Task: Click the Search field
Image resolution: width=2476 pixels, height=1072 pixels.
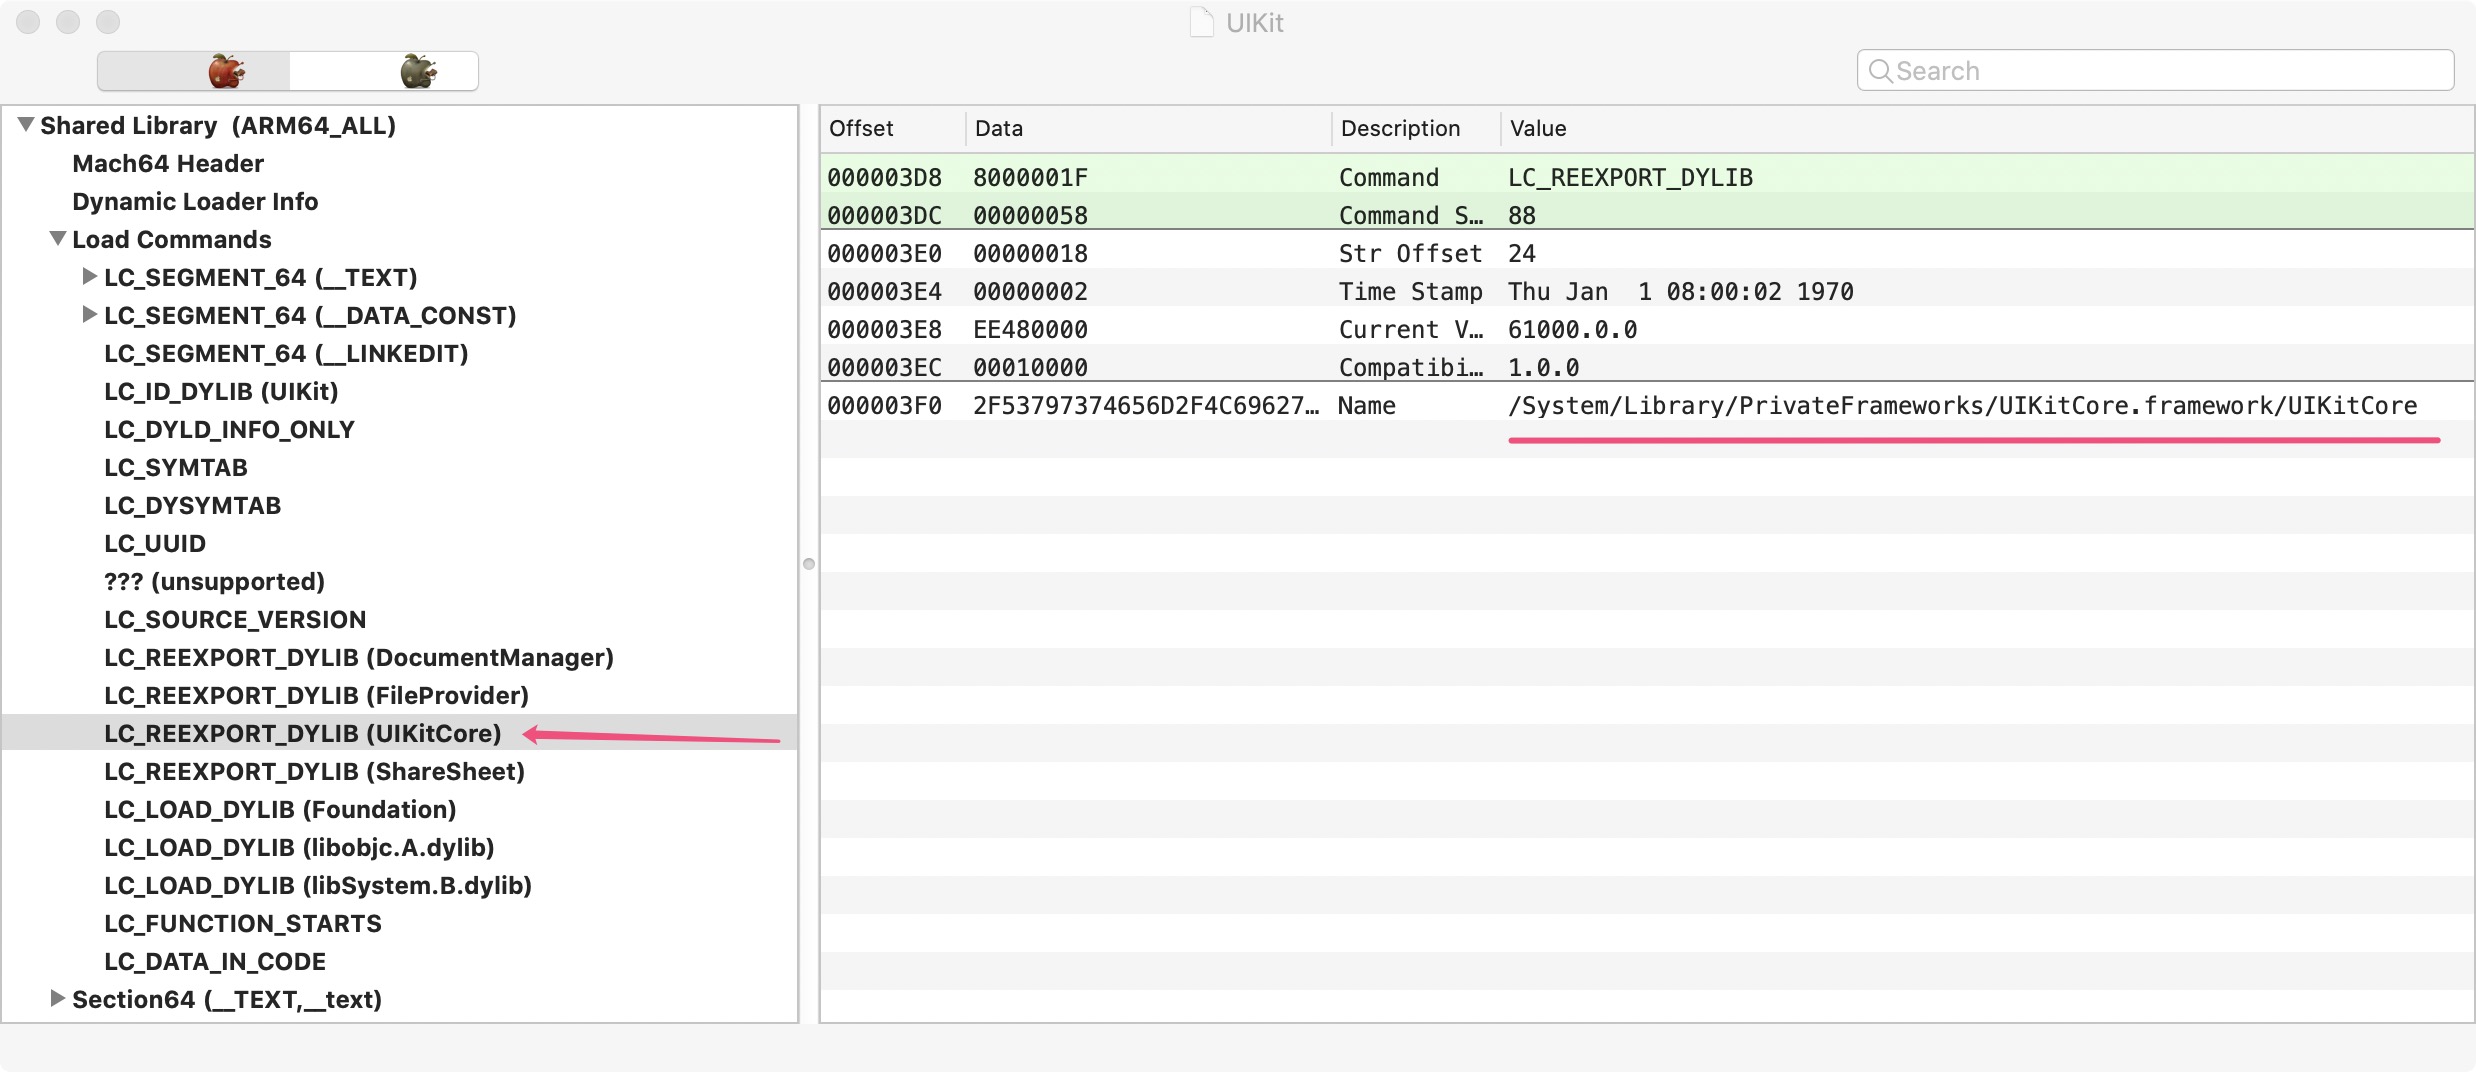Action: [2155, 71]
